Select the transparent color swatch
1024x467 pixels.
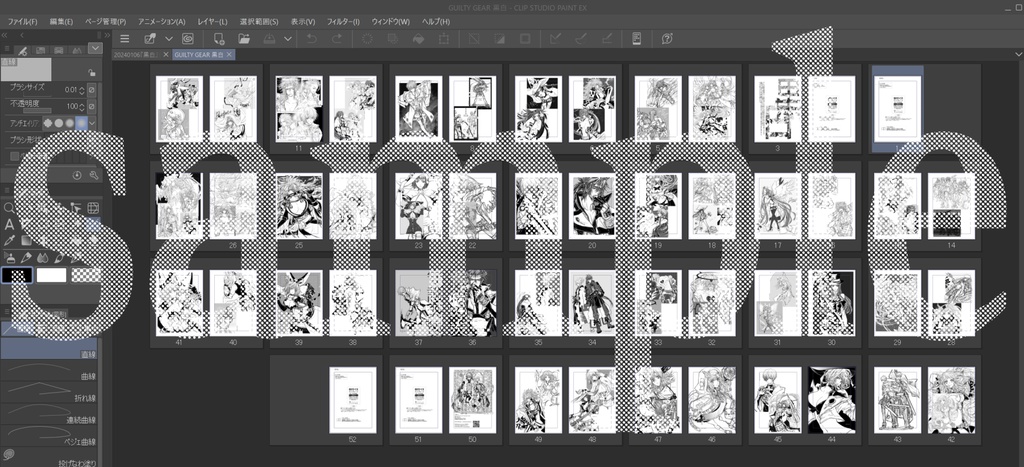(86, 275)
